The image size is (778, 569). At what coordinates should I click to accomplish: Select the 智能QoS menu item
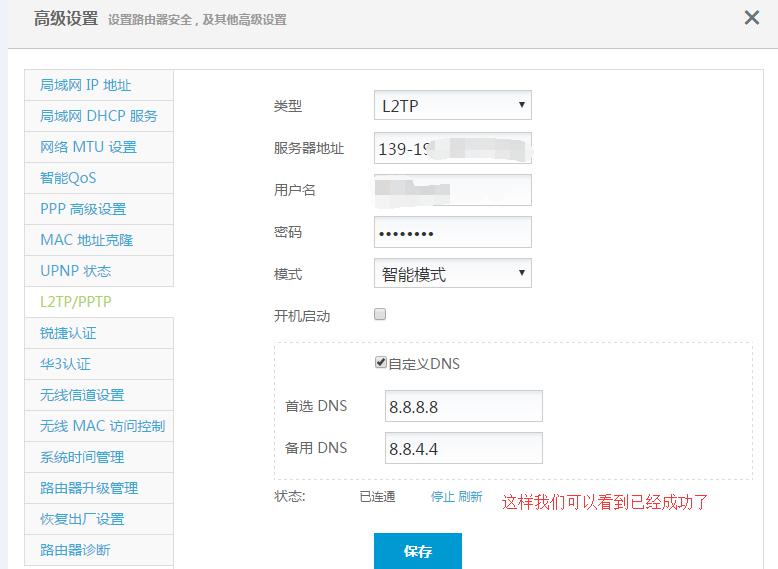pyautogui.click(x=99, y=178)
